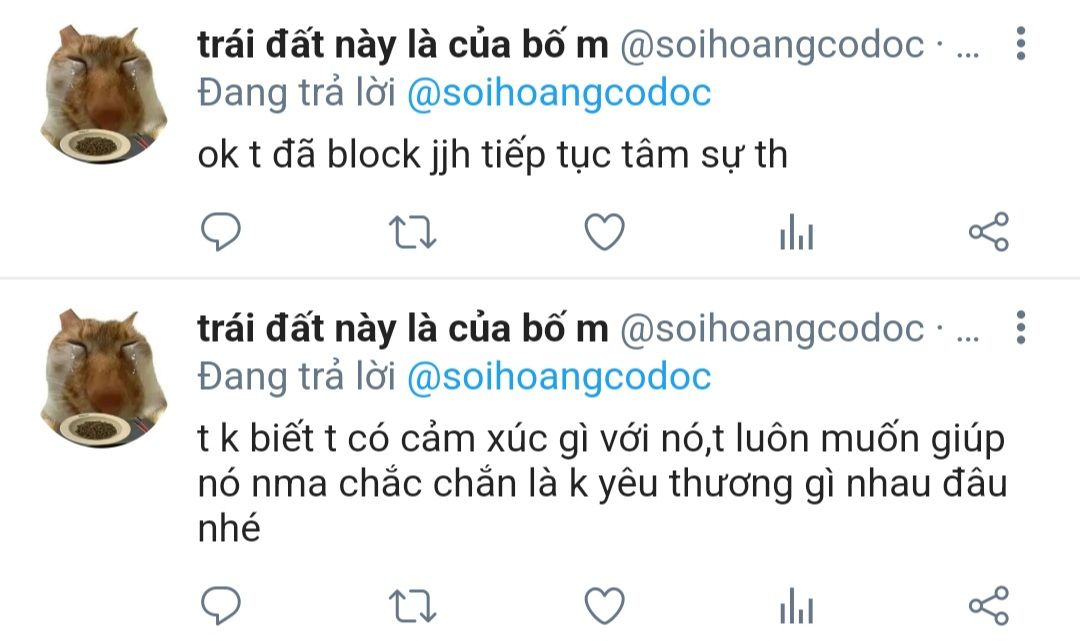The width and height of the screenshot is (1080, 641).
Task: Click @soihoangcodoc reply link in first tweet
Action: point(559,94)
